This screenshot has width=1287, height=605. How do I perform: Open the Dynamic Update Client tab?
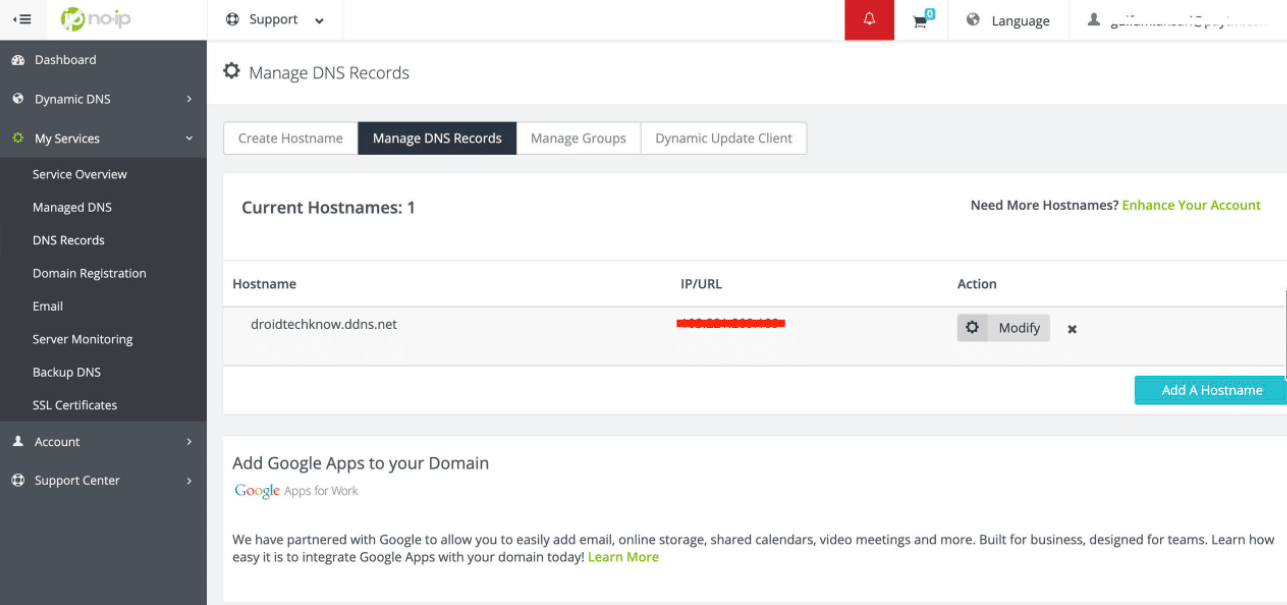(723, 138)
